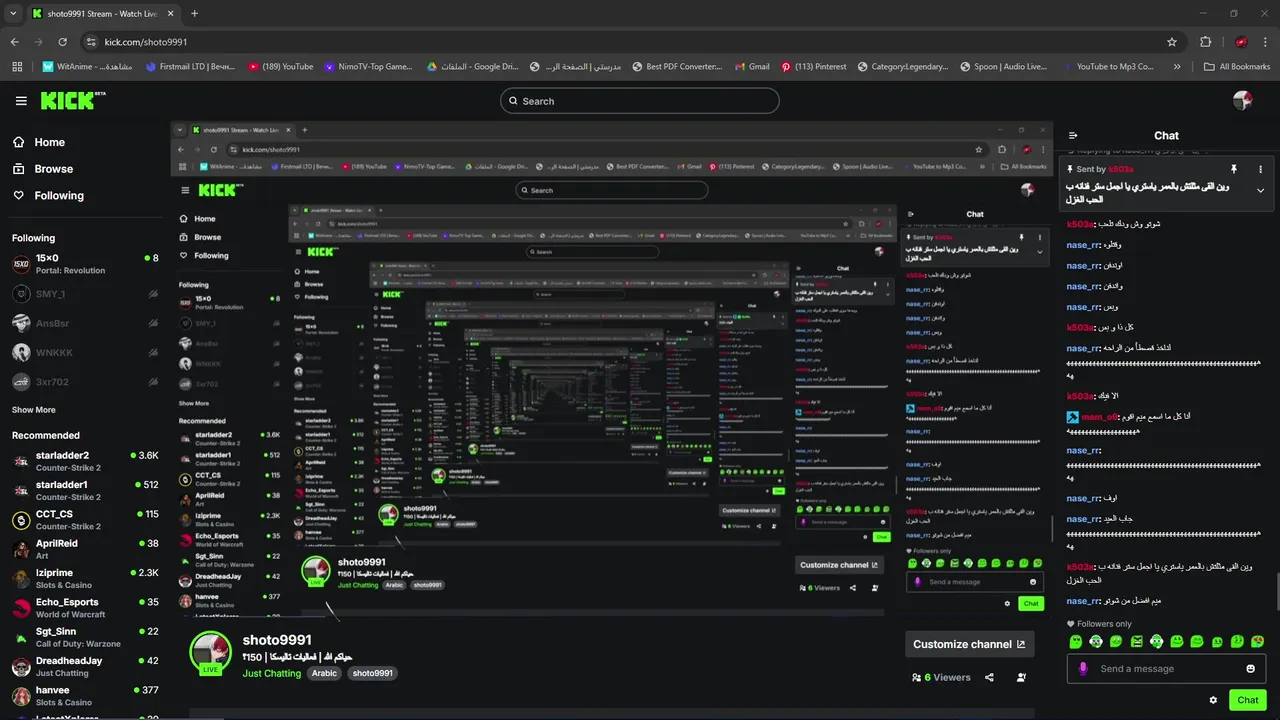Viewport: 1280px width, 720px height.
Task: Open the Best PDF Converter bookmark
Action: 677,67
